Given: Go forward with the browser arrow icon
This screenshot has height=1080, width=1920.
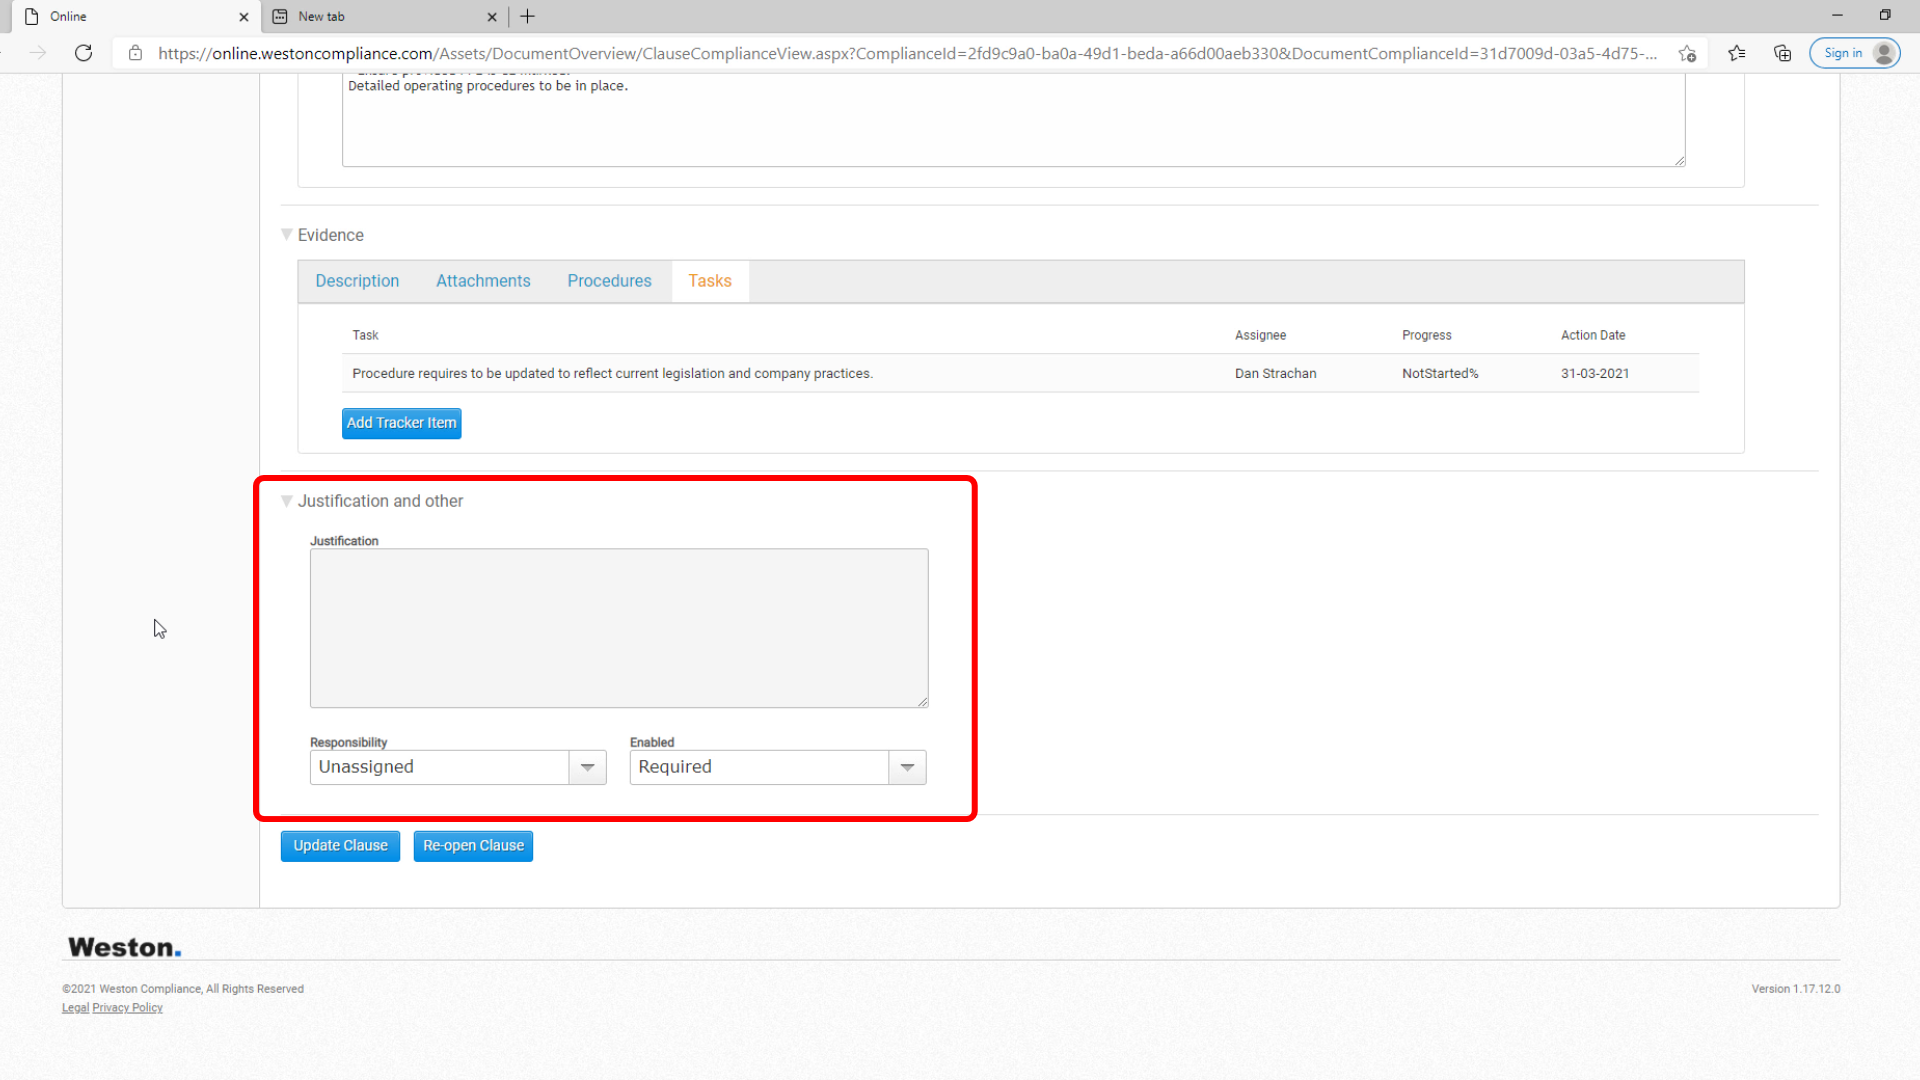Looking at the screenshot, I should point(38,53).
